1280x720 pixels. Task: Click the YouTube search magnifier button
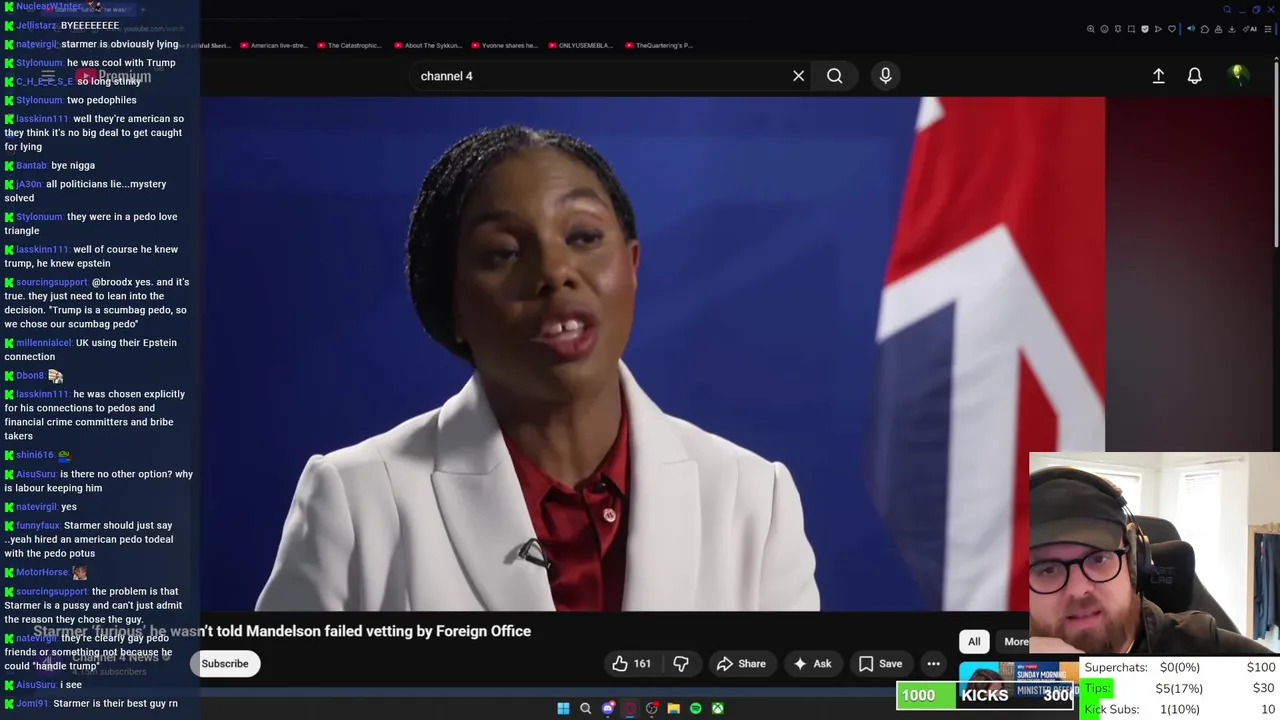click(834, 76)
